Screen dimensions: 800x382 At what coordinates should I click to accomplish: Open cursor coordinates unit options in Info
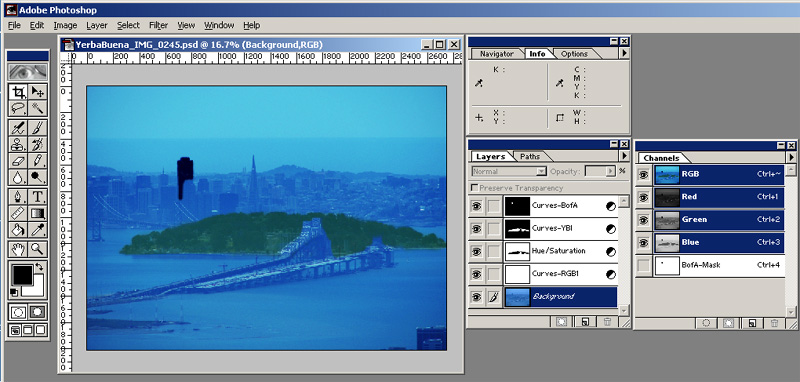479,117
